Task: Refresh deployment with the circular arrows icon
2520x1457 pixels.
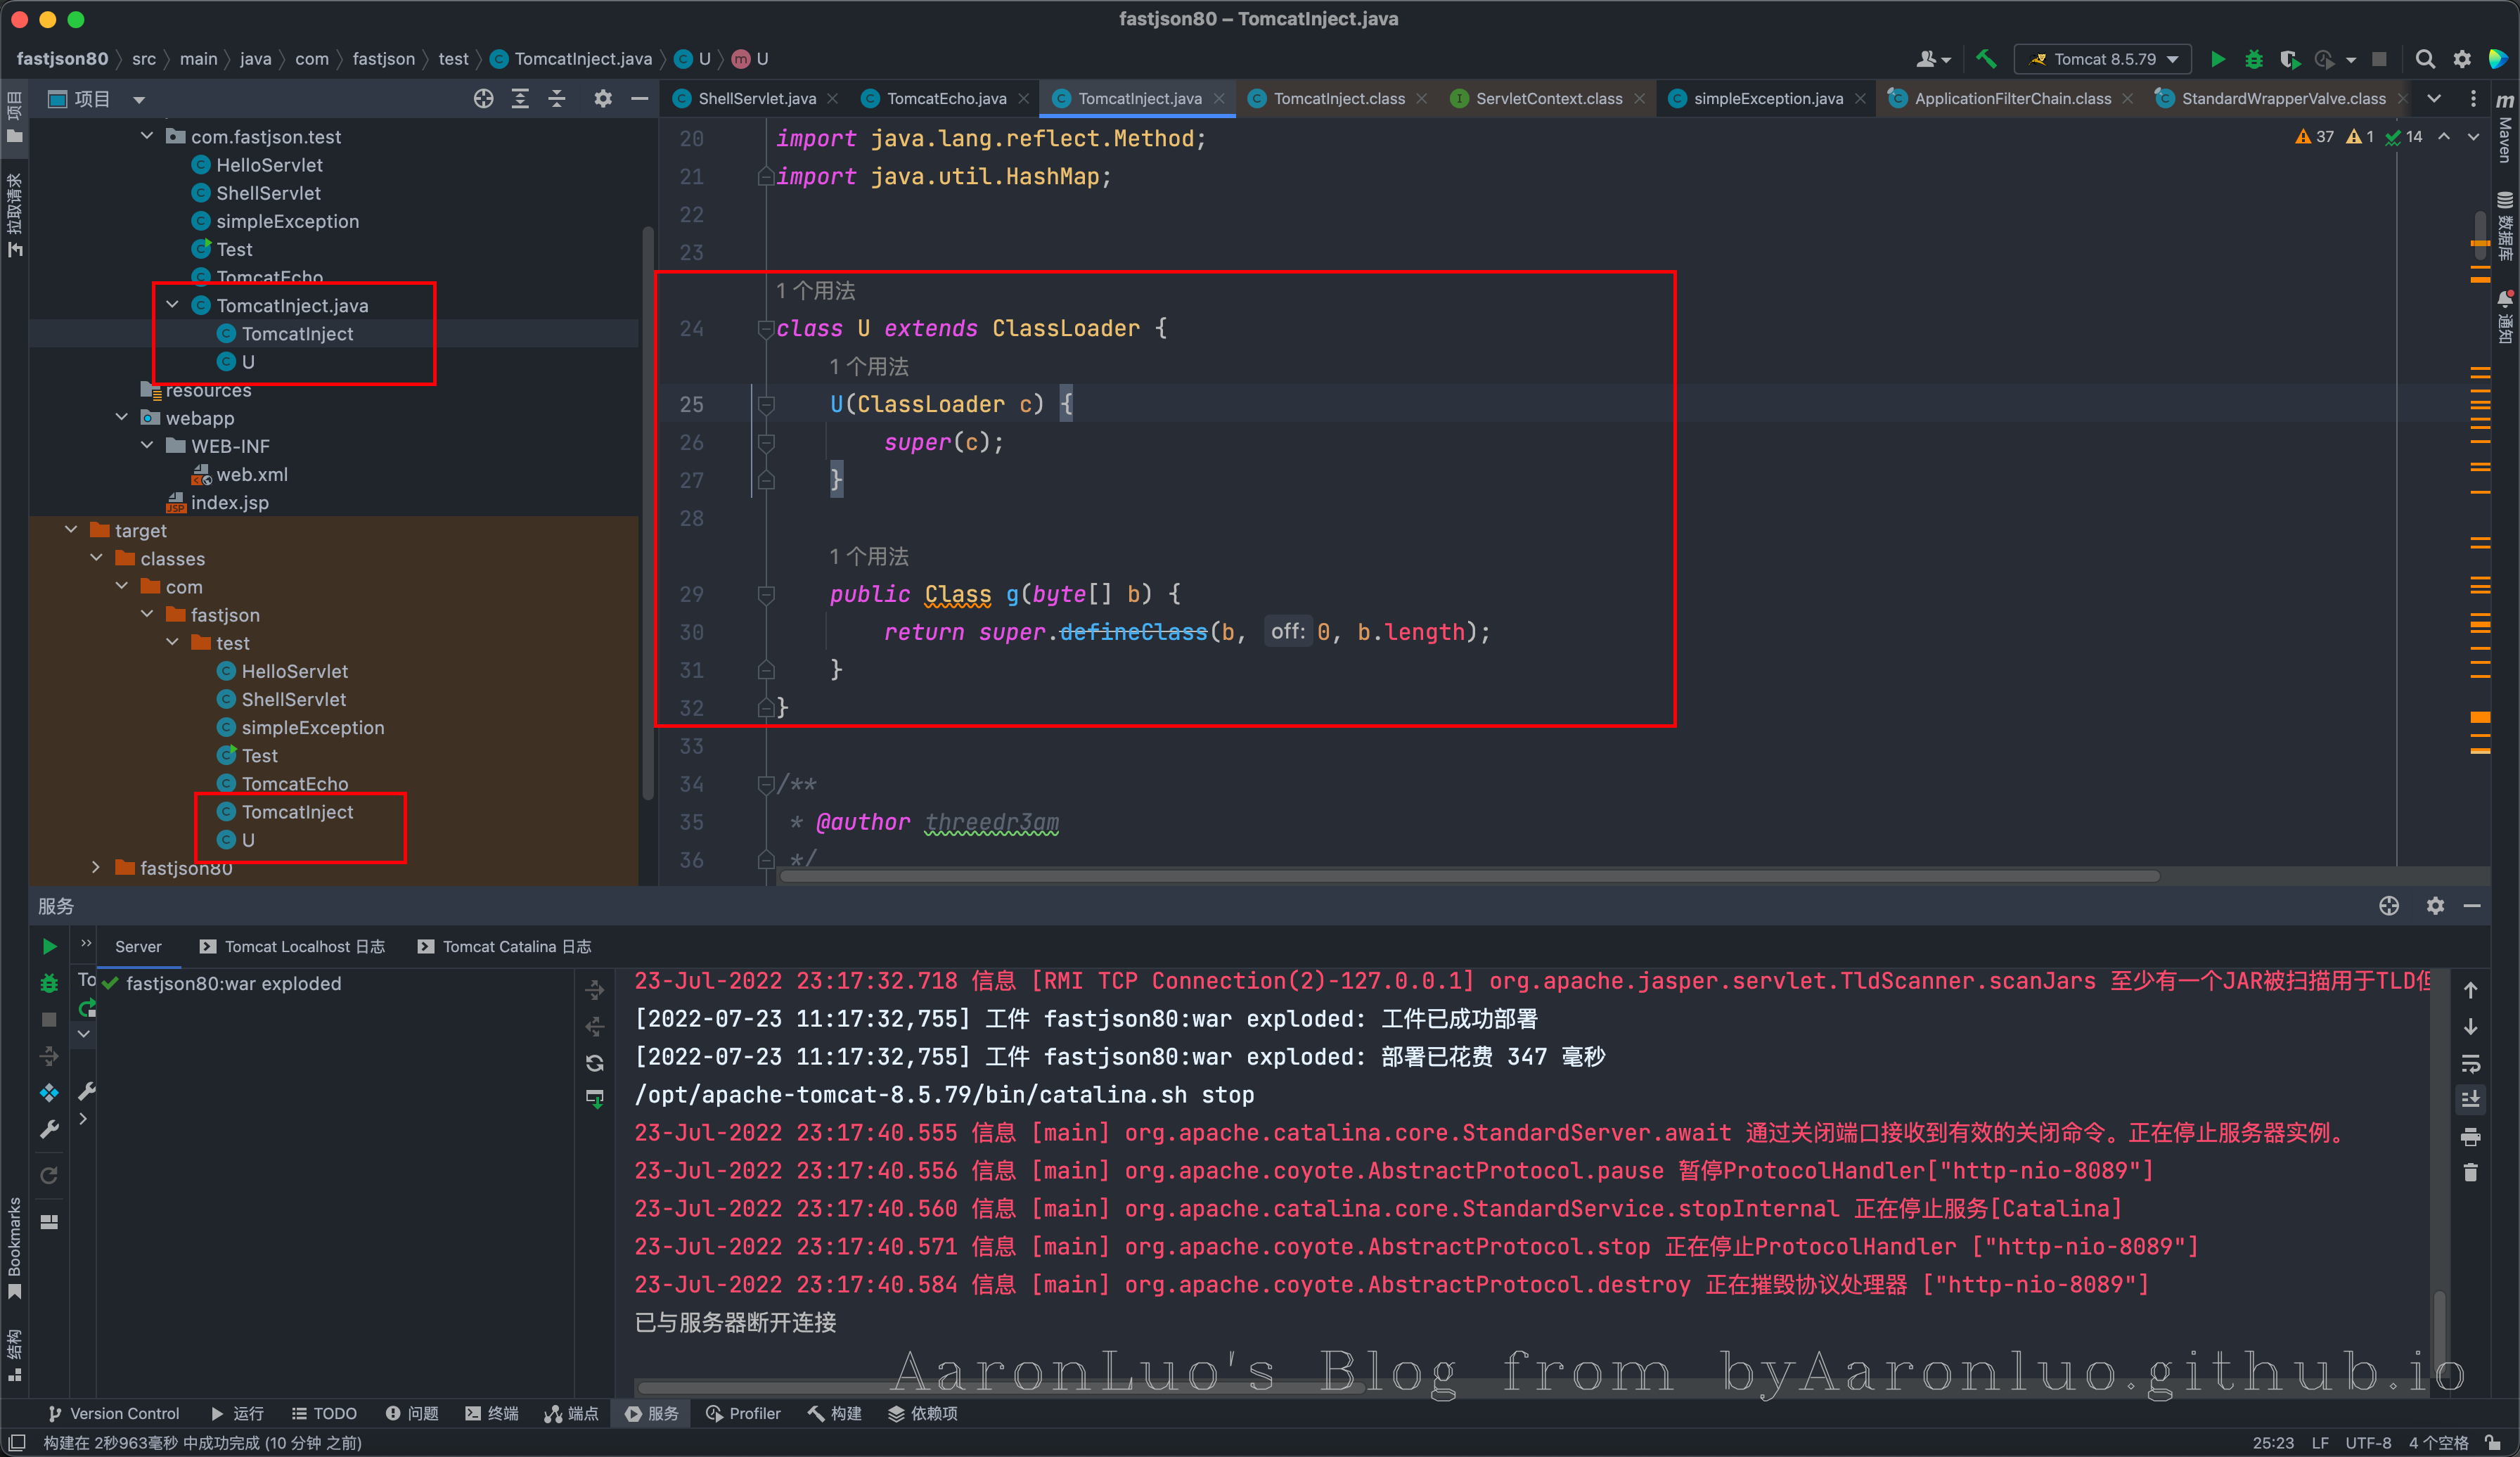Action: (x=595, y=1062)
